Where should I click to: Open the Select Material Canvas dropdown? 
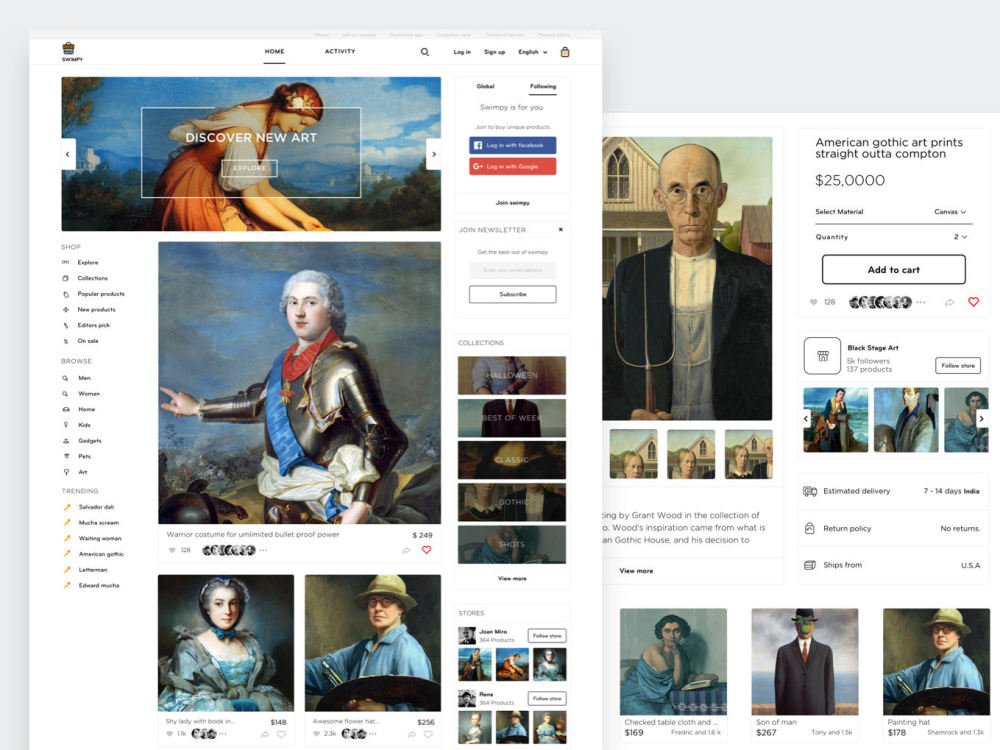click(950, 212)
